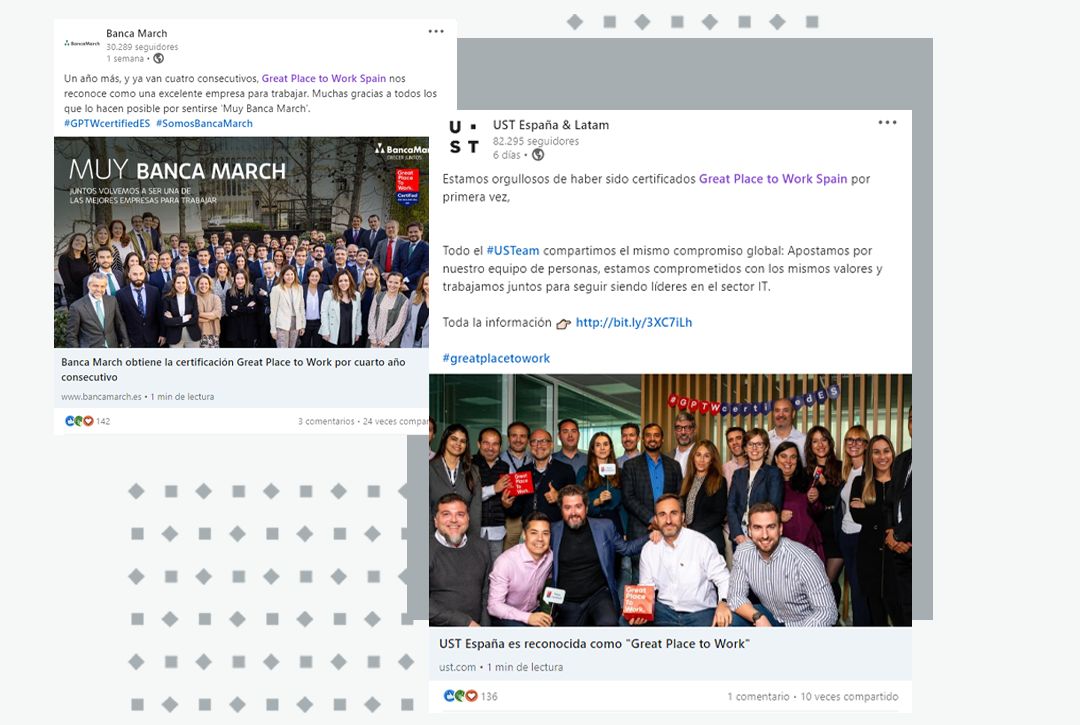Open the UST team group photo

coord(670,500)
